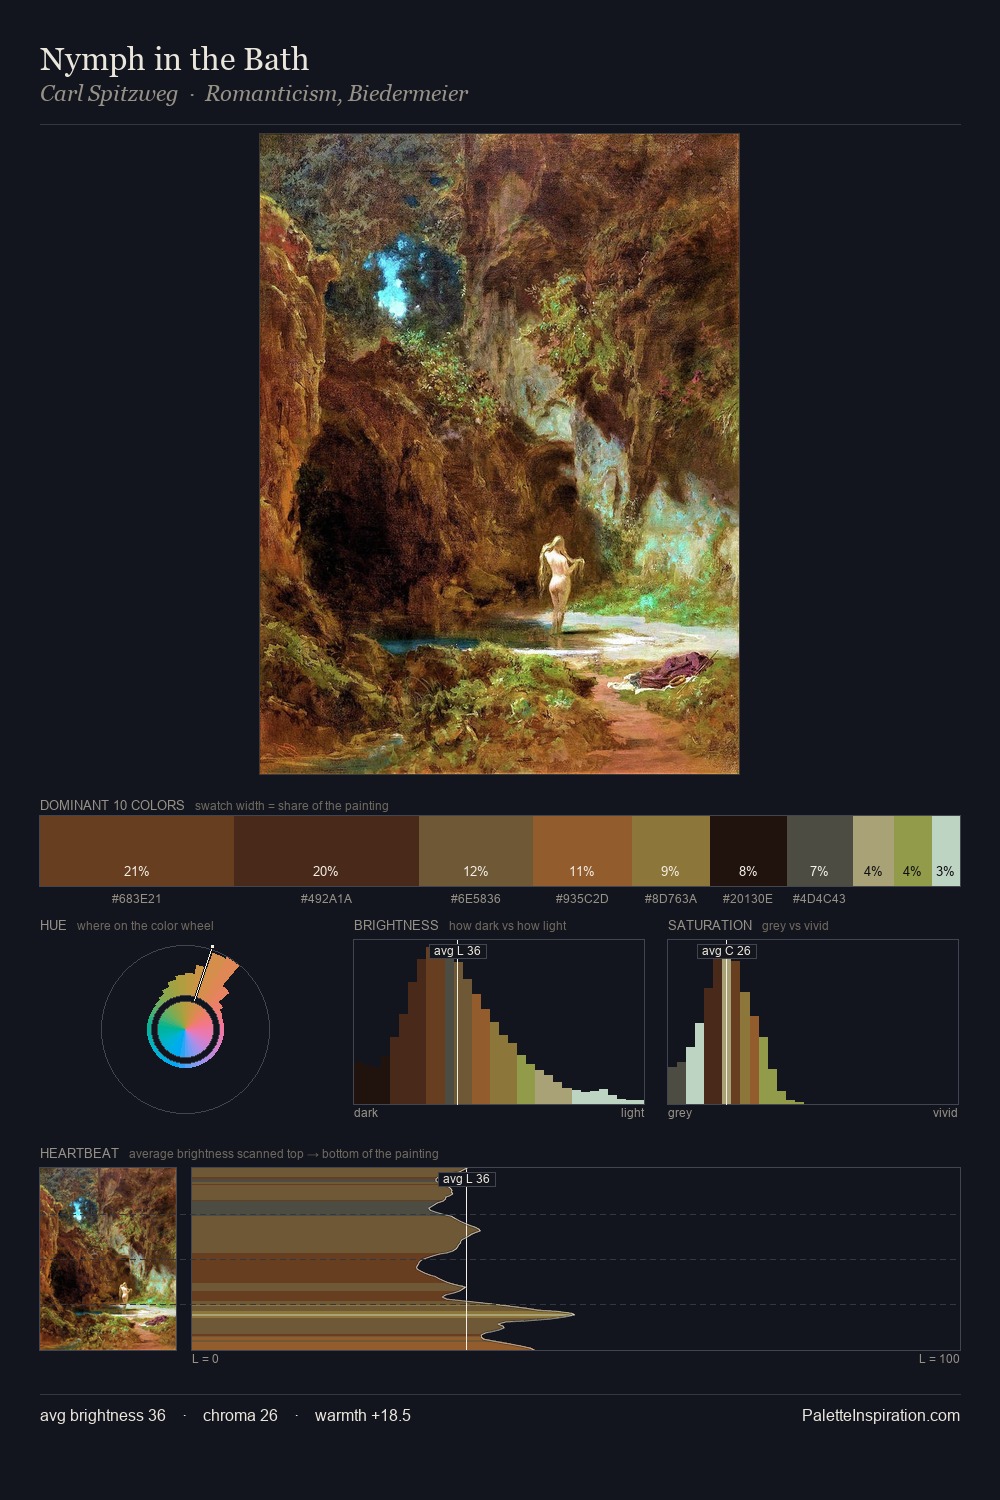Click 'DOMINANT 10 COLORS' heading
Image resolution: width=1000 pixels, height=1500 pixels.
tap(112, 805)
